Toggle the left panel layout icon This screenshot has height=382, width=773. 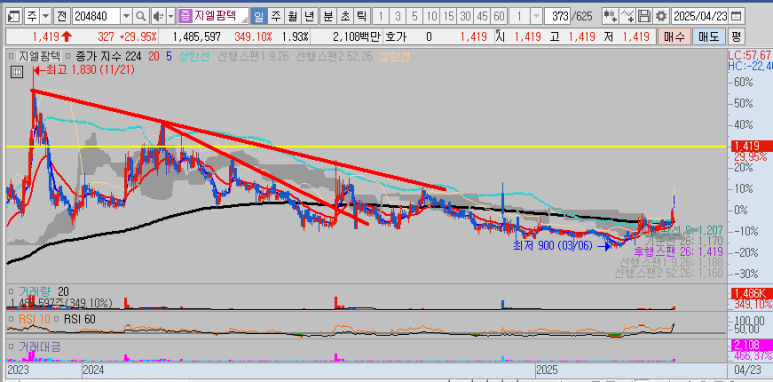pyautogui.click(x=15, y=16)
